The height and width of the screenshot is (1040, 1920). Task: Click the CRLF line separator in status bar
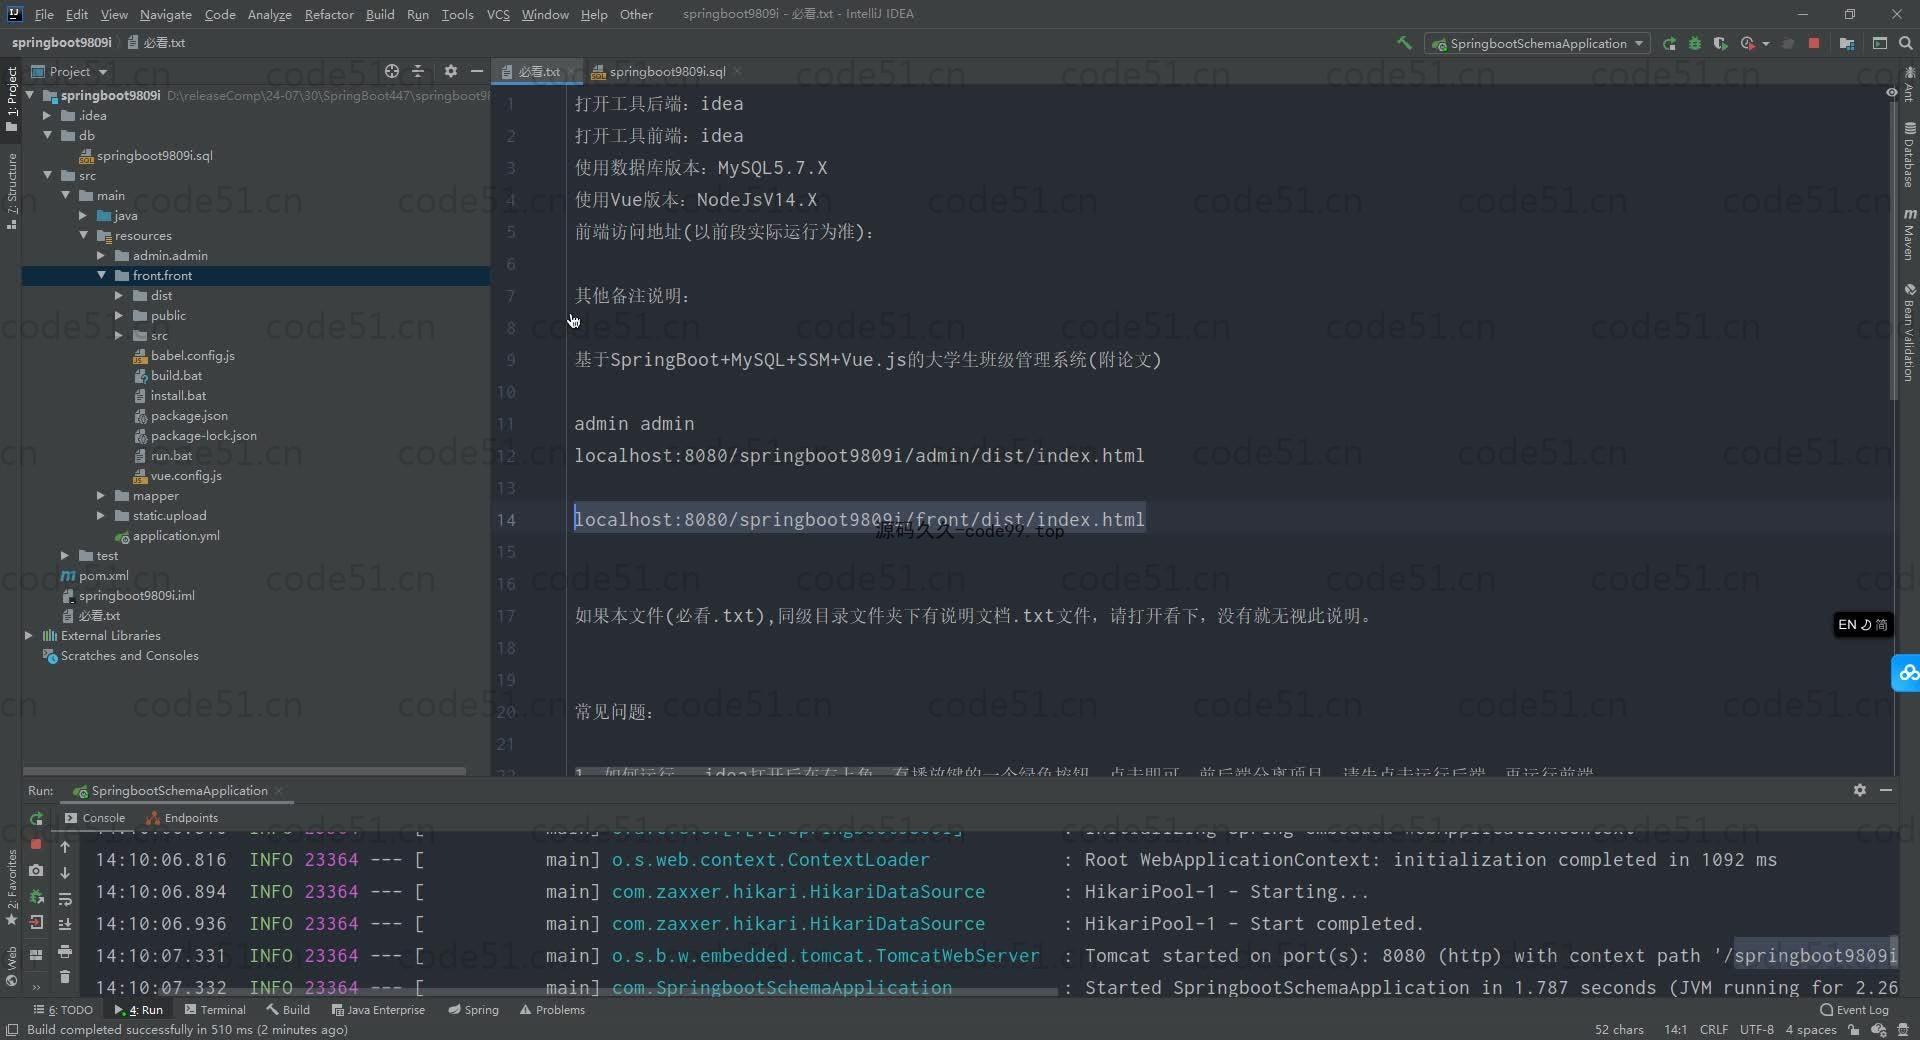[x=1713, y=1030]
